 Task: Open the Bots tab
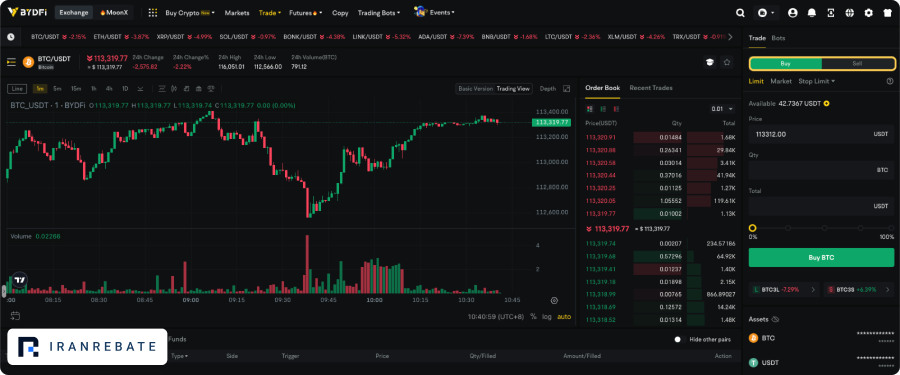778,38
